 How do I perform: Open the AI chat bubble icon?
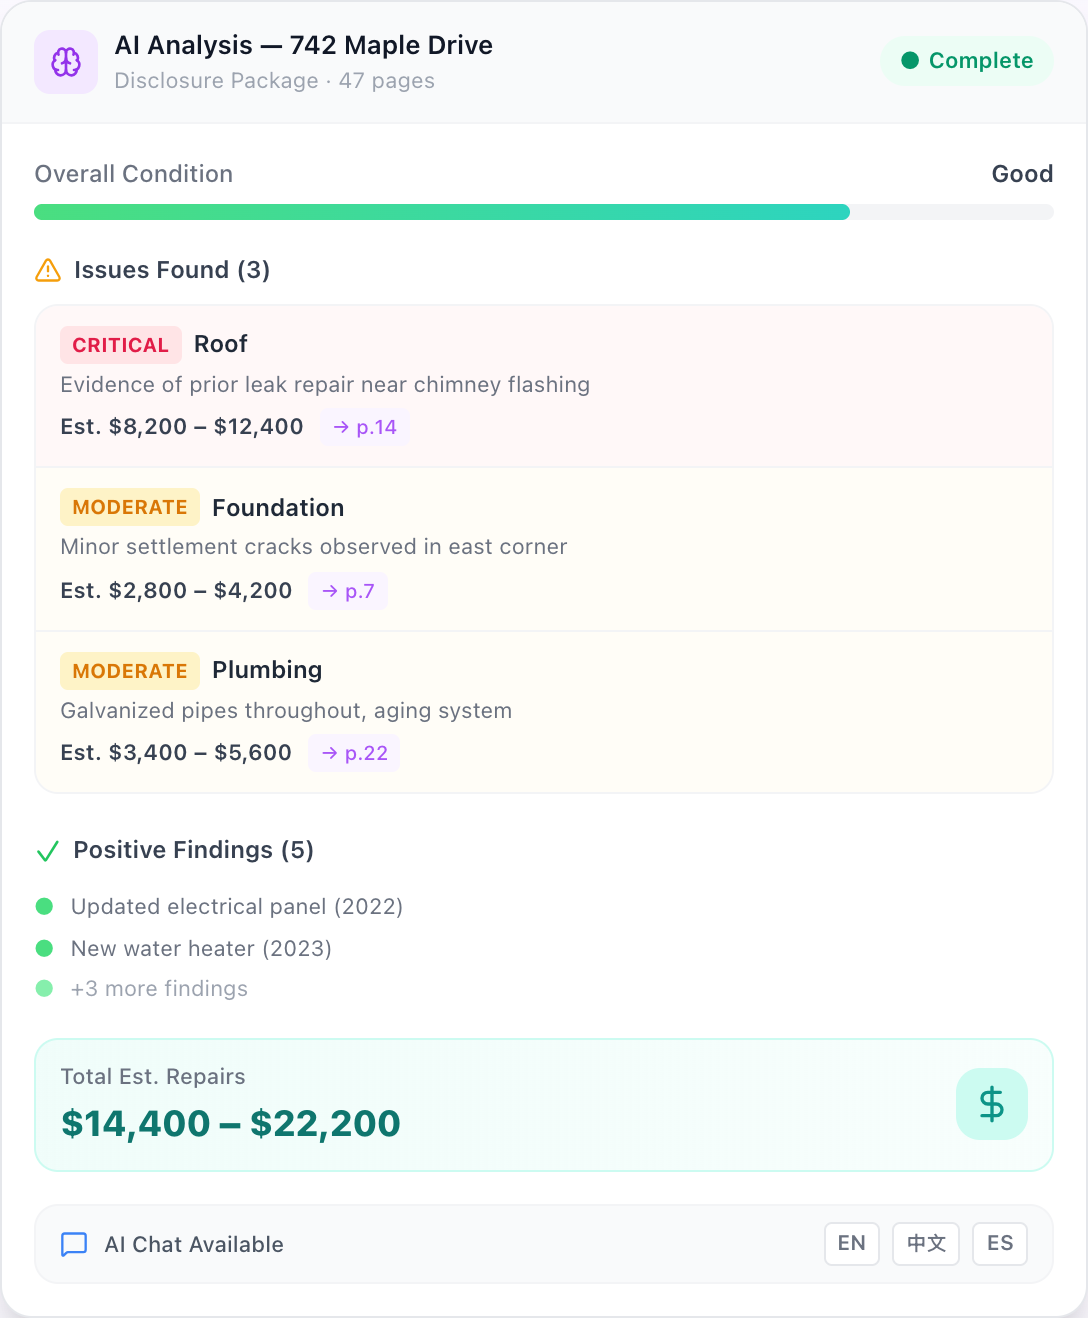[x=74, y=1244]
